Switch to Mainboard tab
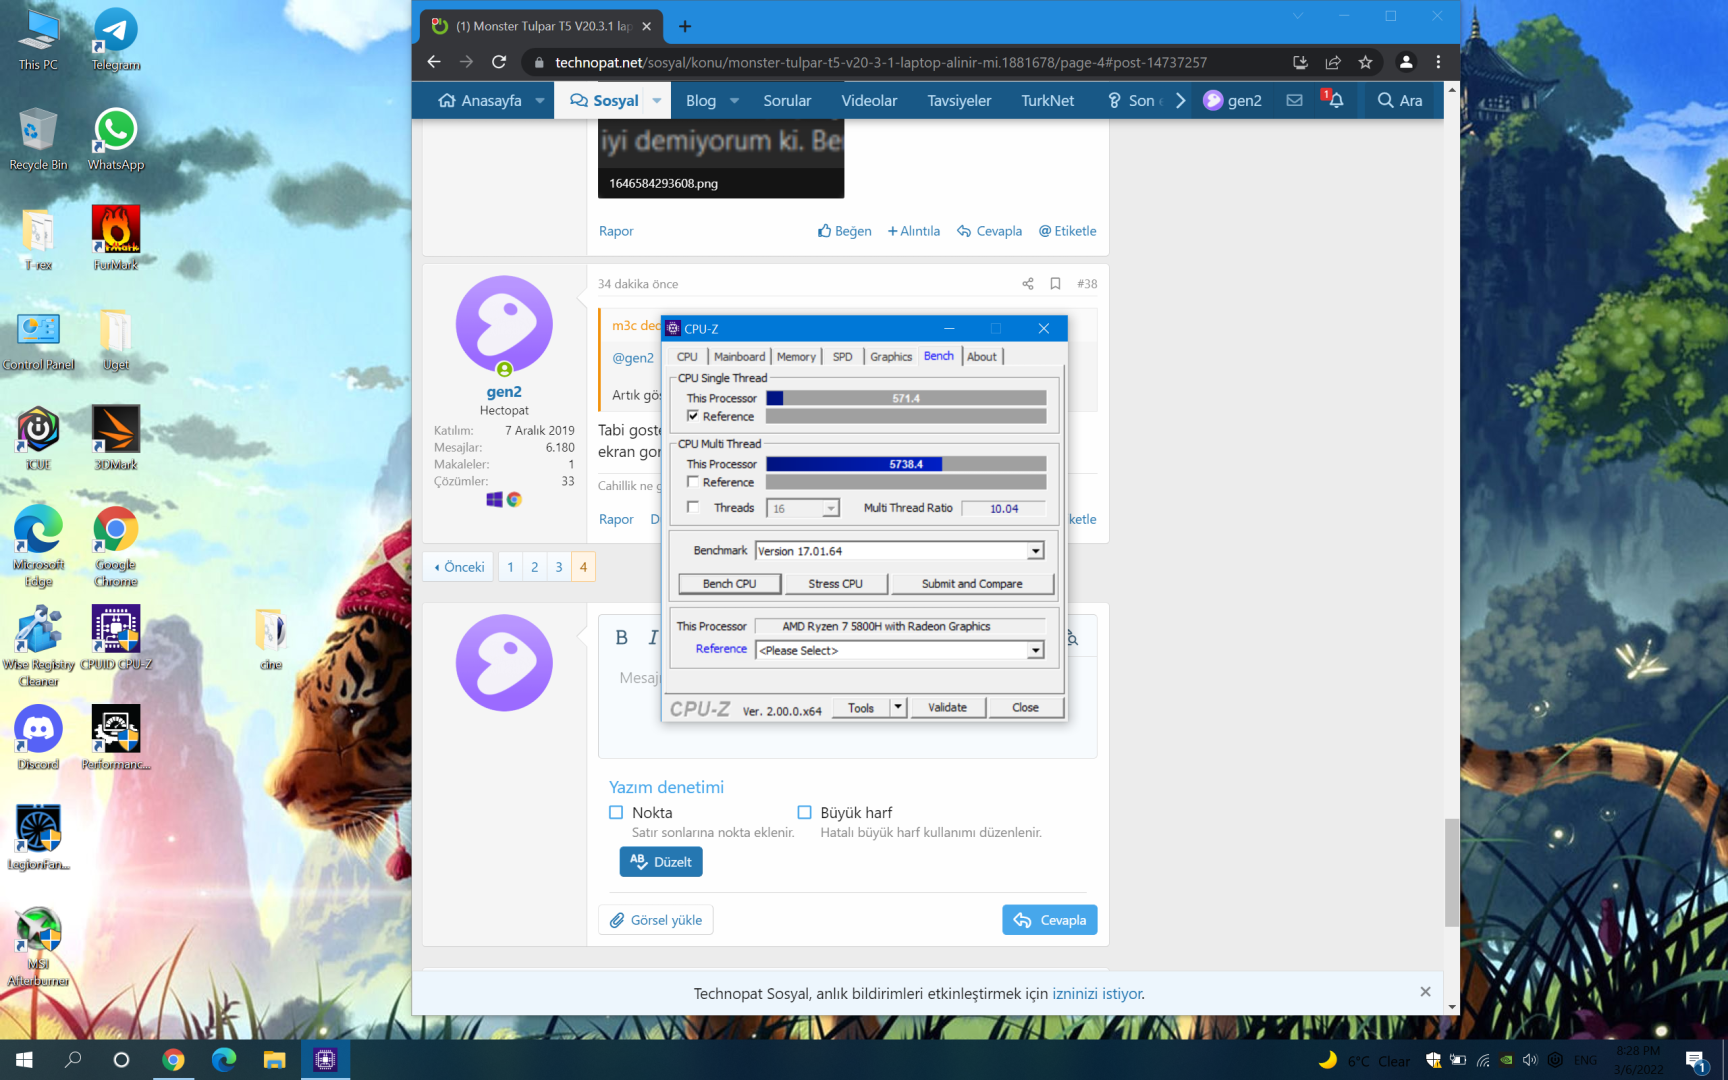Image resolution: width=1728 pixels, height=1080 pixels. (x=739, y=357)
